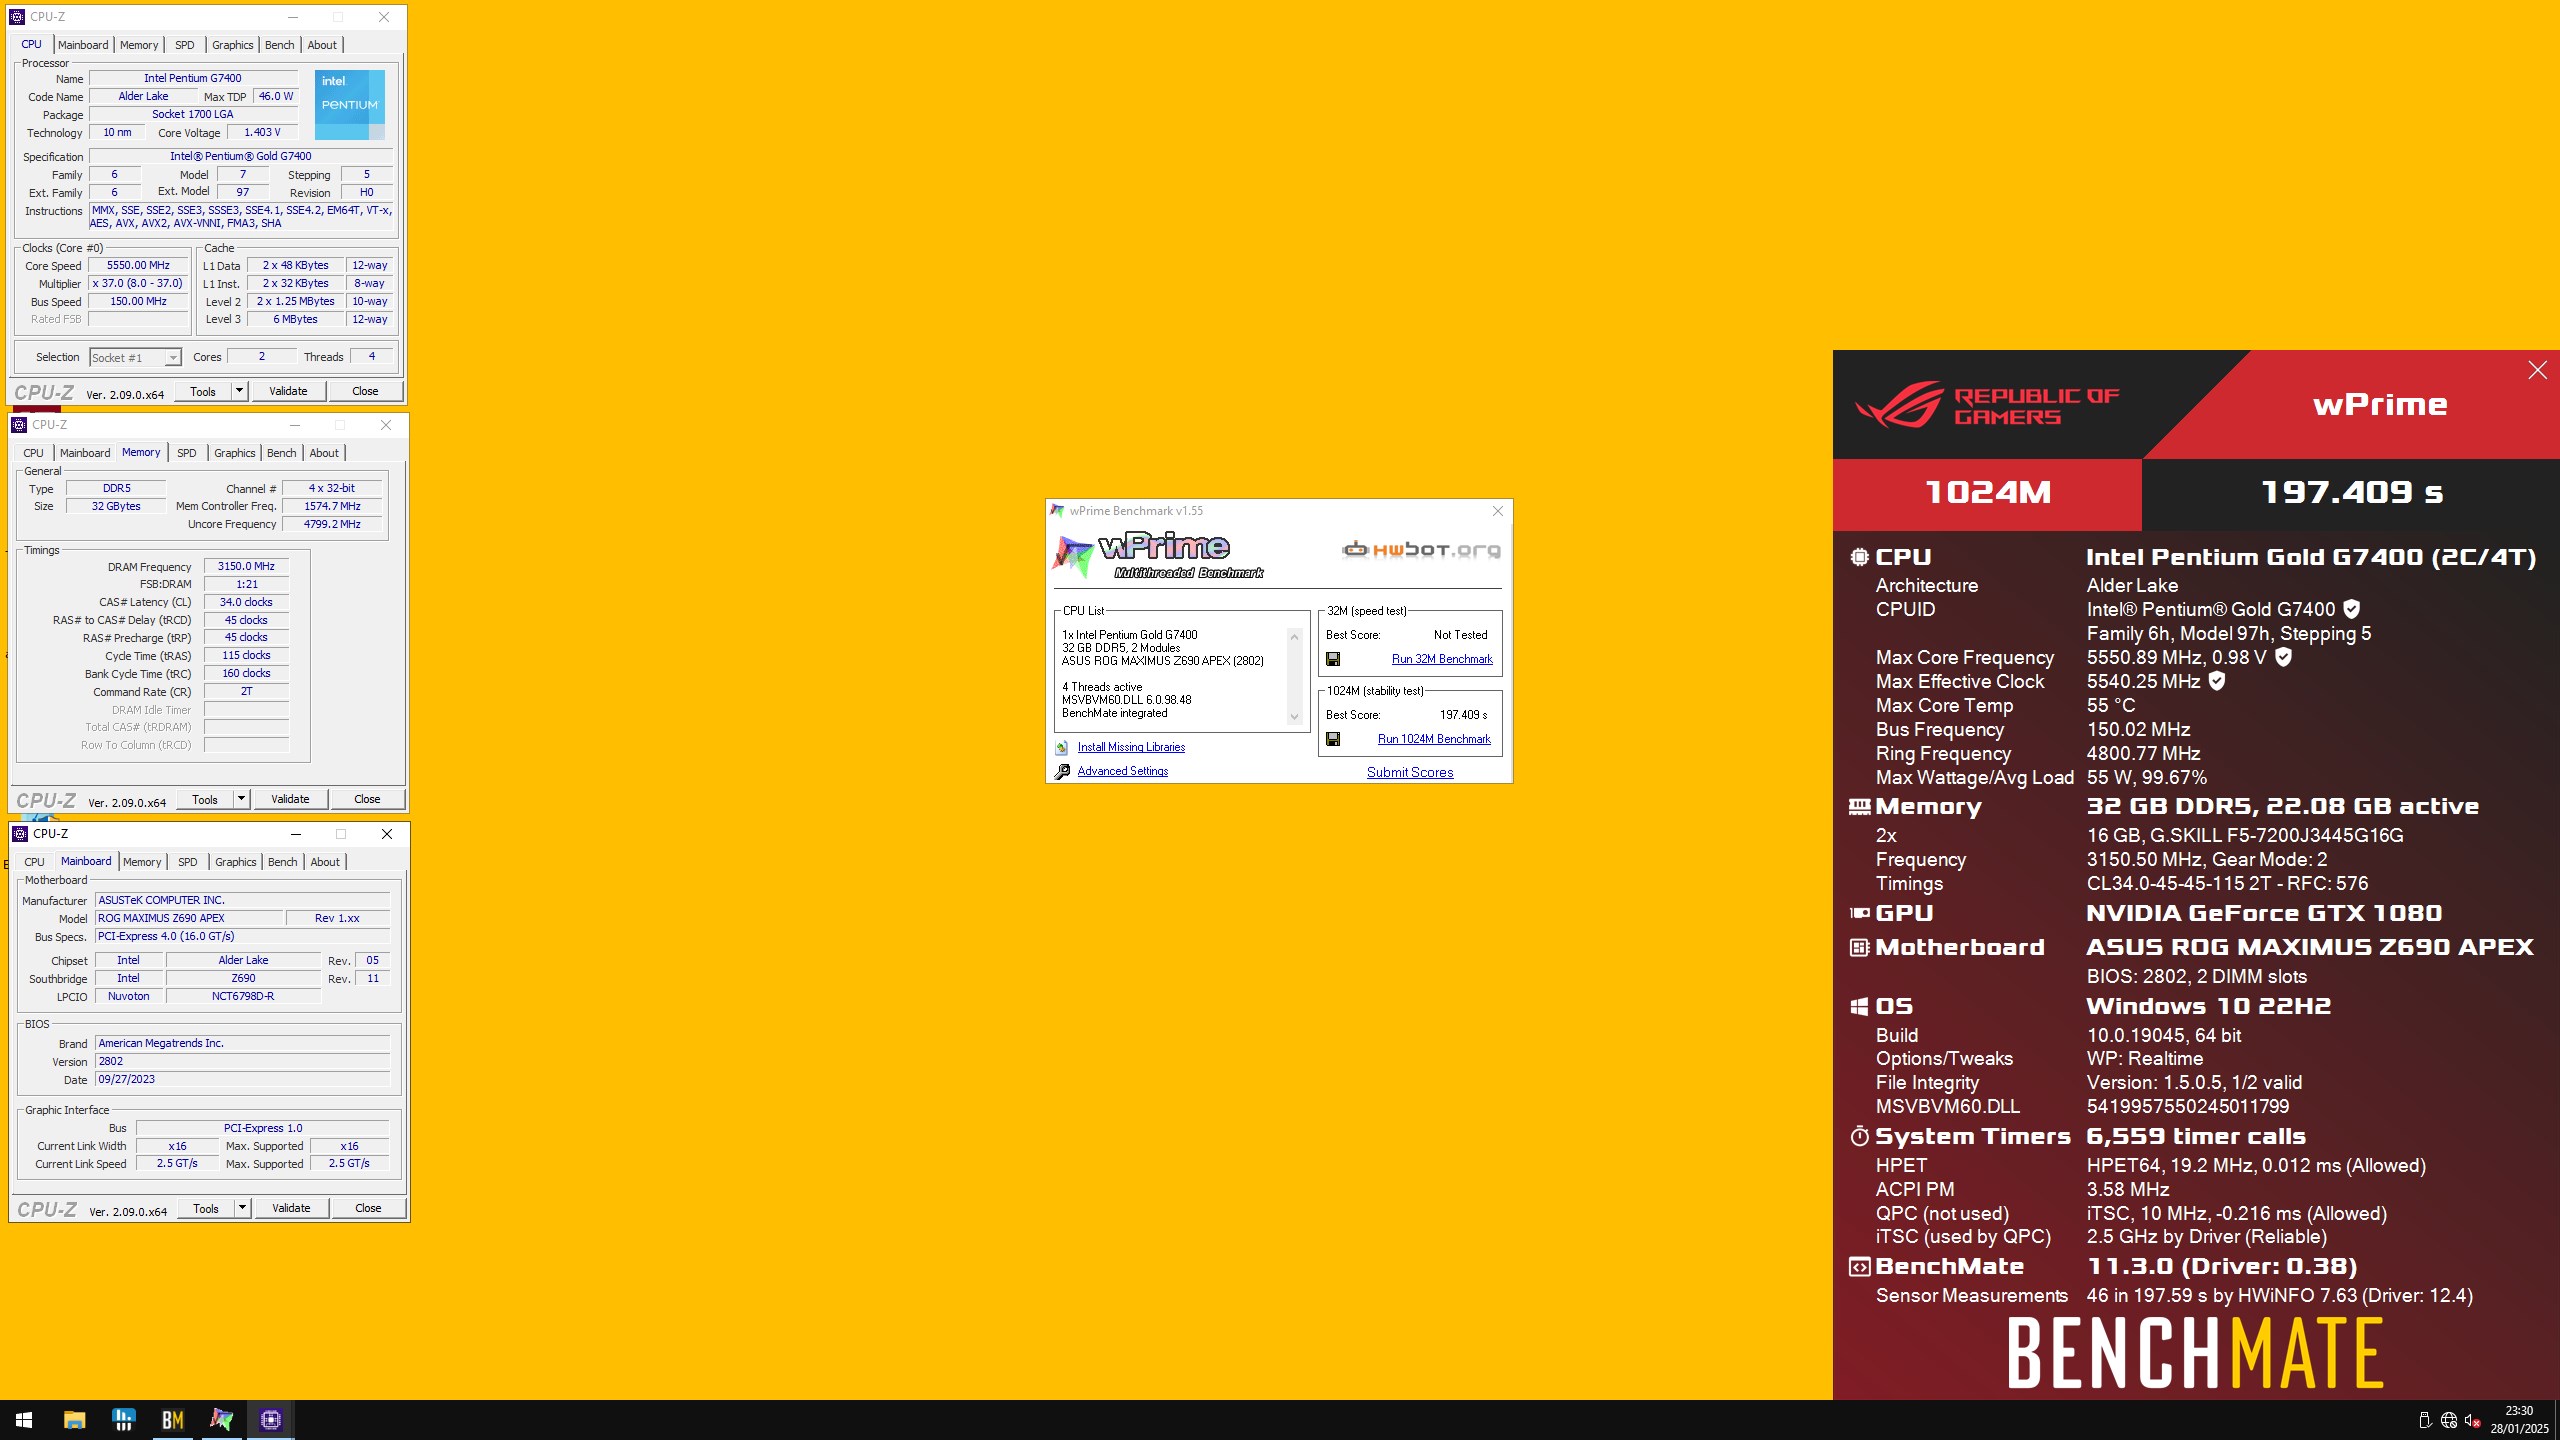Open Bench tab in top CPU-Z window

click(x=280, y=45)
